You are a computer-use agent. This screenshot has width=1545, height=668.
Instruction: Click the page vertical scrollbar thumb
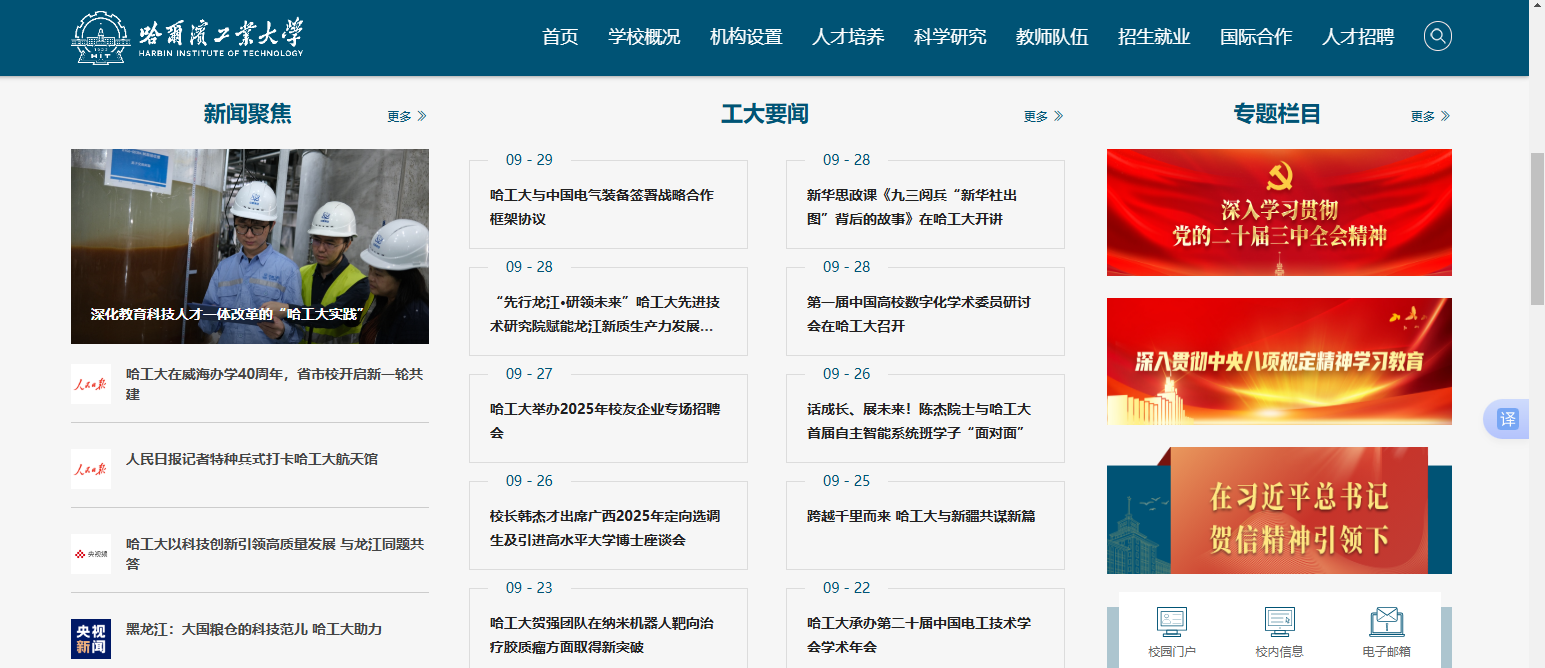click(1537, 228)
